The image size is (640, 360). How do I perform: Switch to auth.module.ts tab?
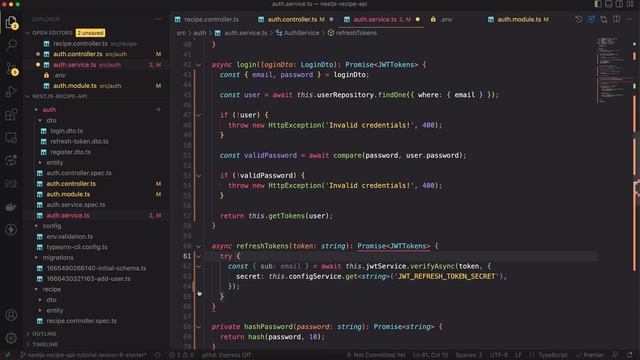pyautogui.click(x=523, y=19)
